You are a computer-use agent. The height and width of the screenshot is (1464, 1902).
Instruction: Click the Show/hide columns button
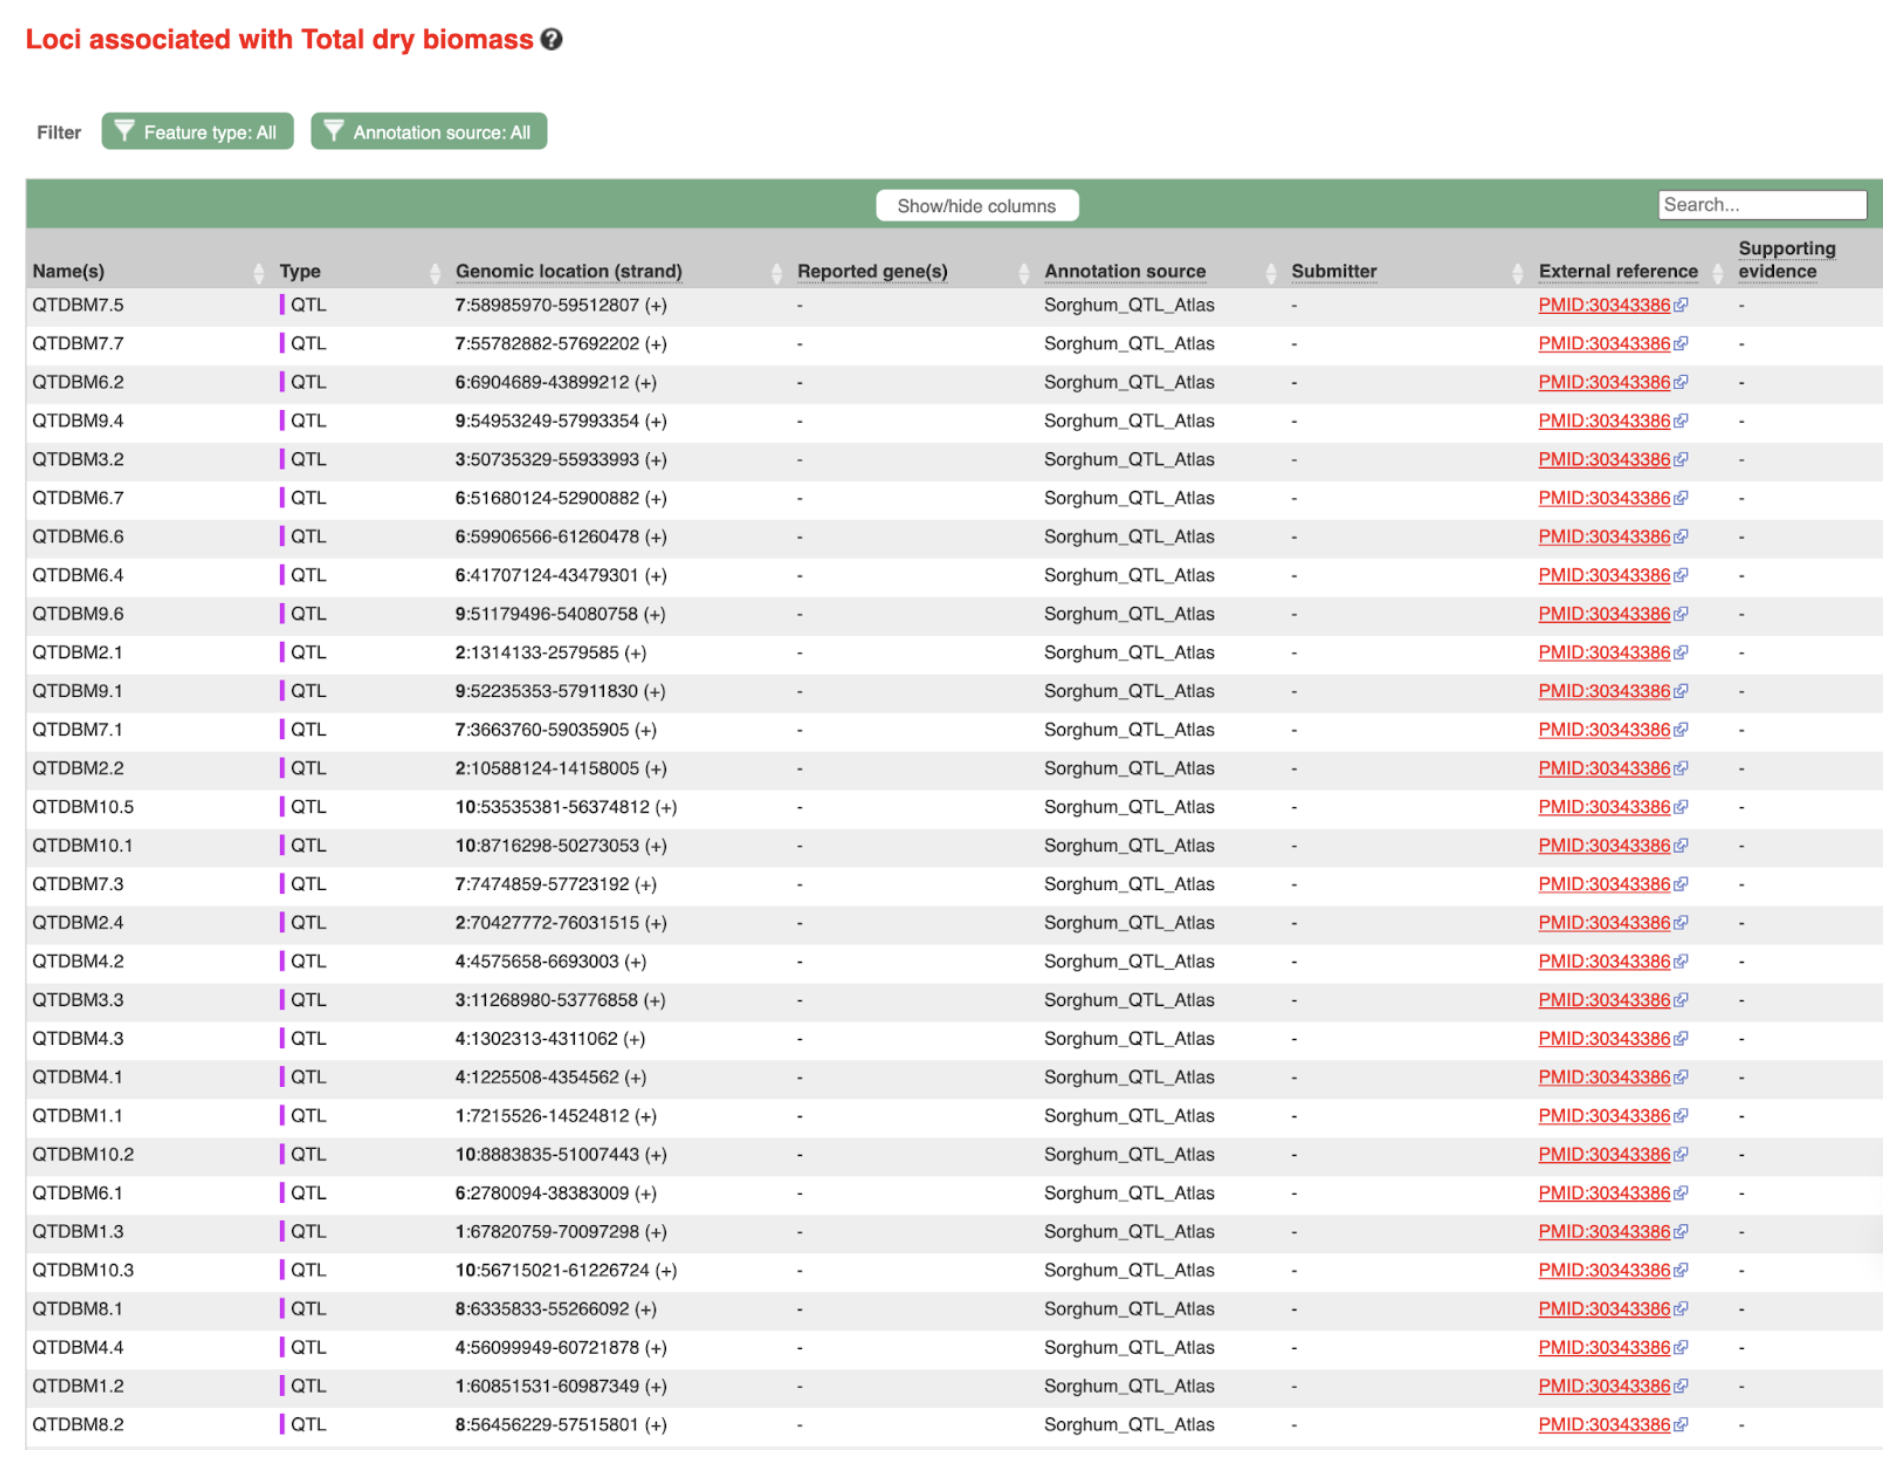tap(977, 206)
